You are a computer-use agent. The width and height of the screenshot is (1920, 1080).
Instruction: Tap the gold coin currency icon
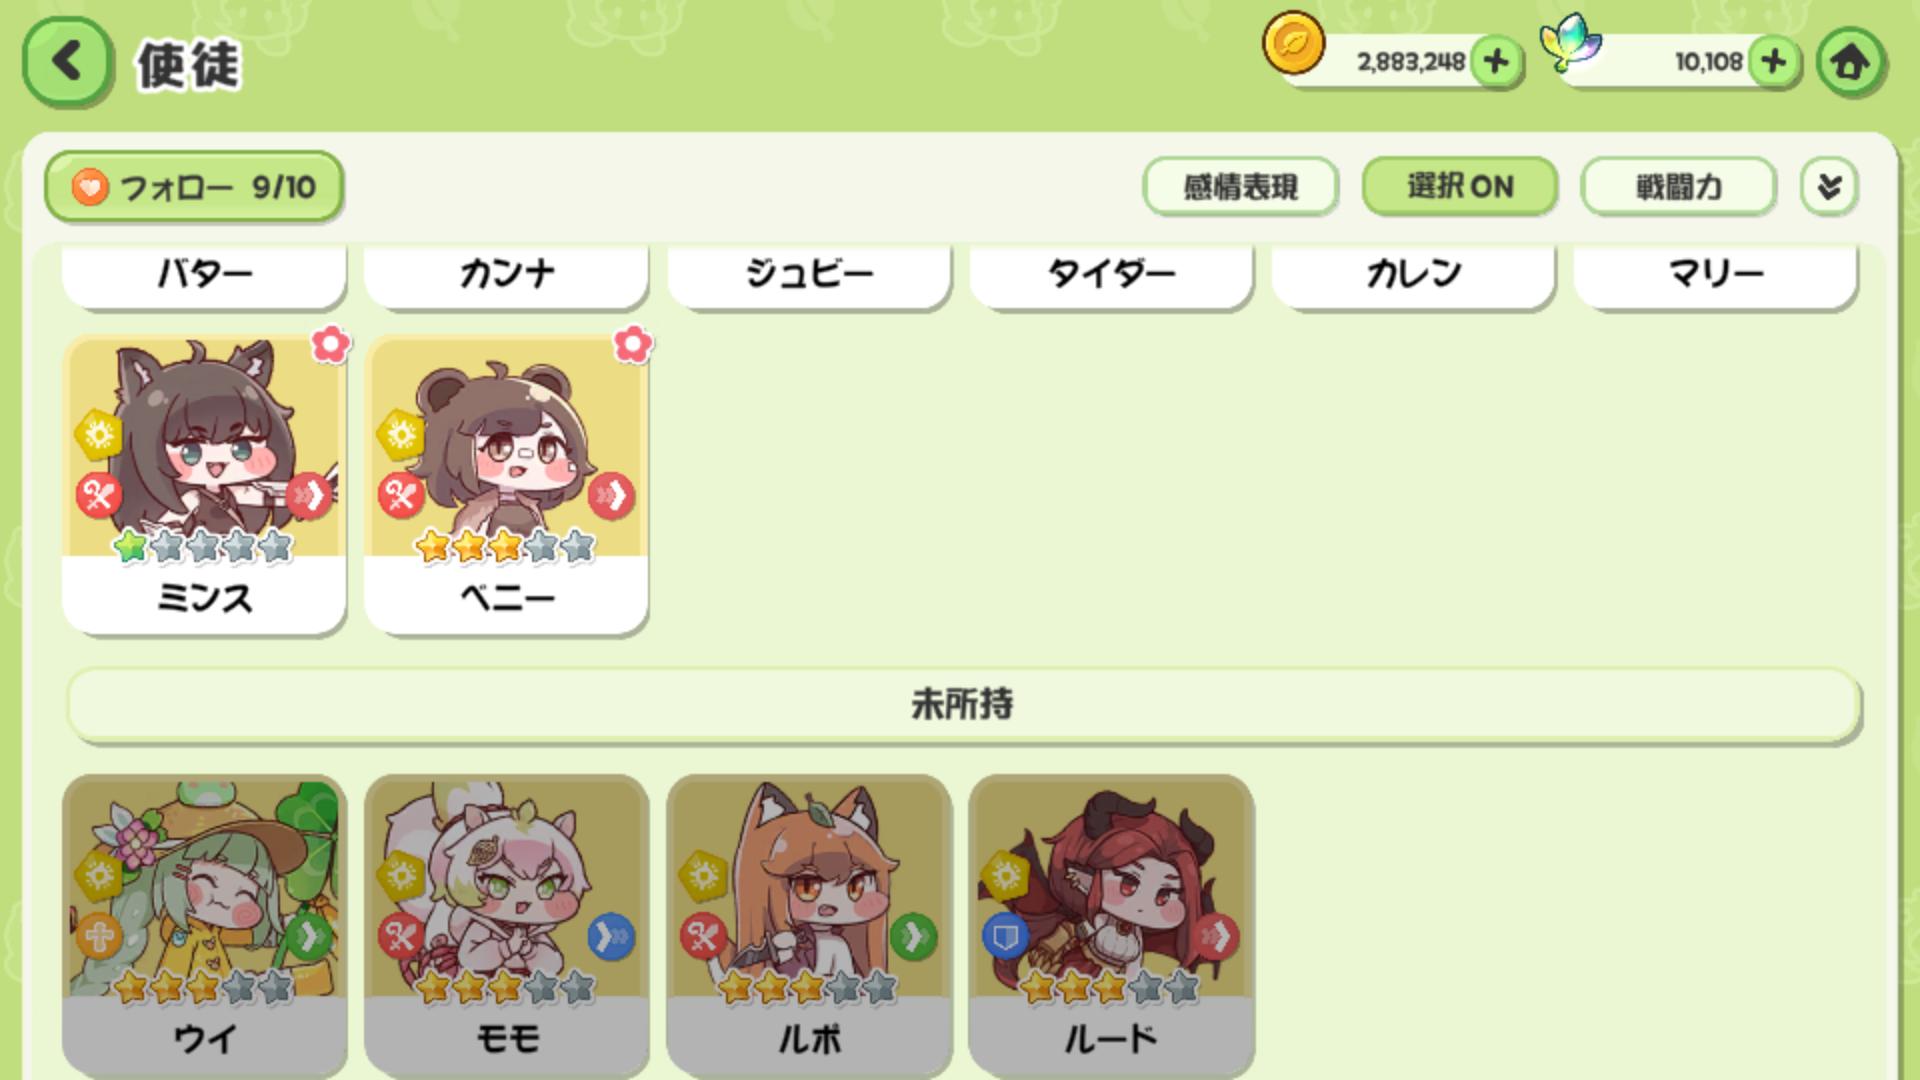[1293, 44]
